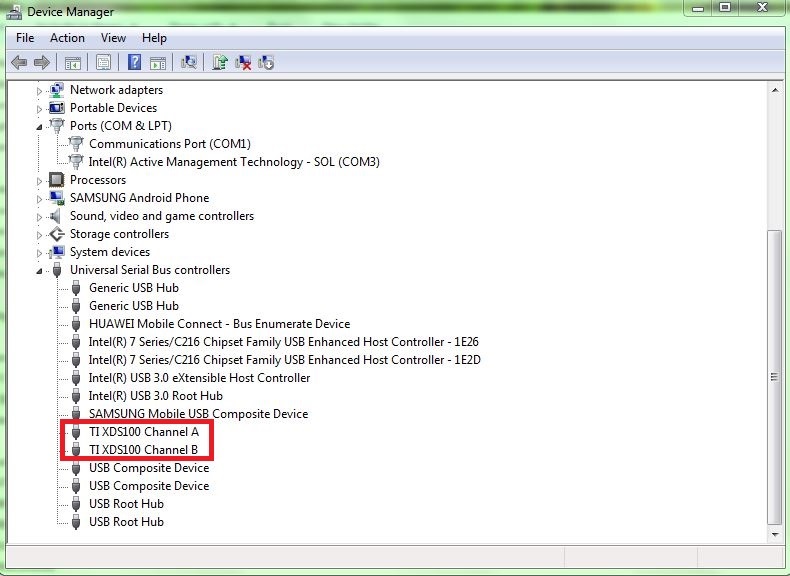Expand the System devices node
This screenshot has height=576, width=790.
click(x=39, y=253)
